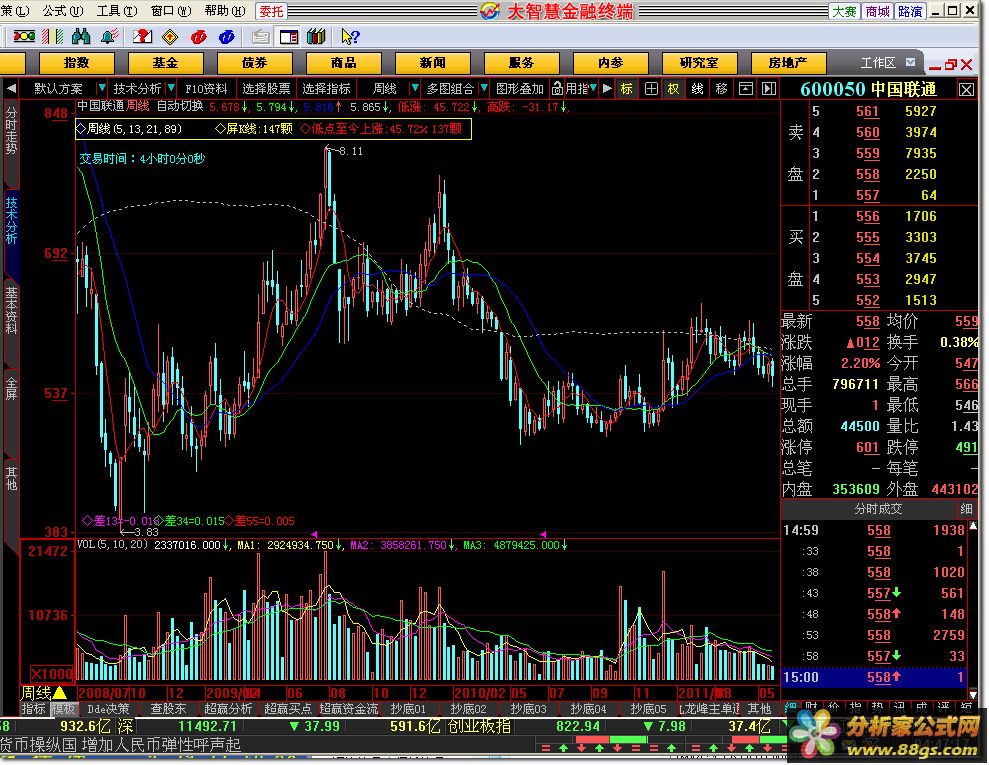Click 图形叠加 in chart toolbar
Image resolution: width=989 pixels, height=765 pixels.
[520, 88]
